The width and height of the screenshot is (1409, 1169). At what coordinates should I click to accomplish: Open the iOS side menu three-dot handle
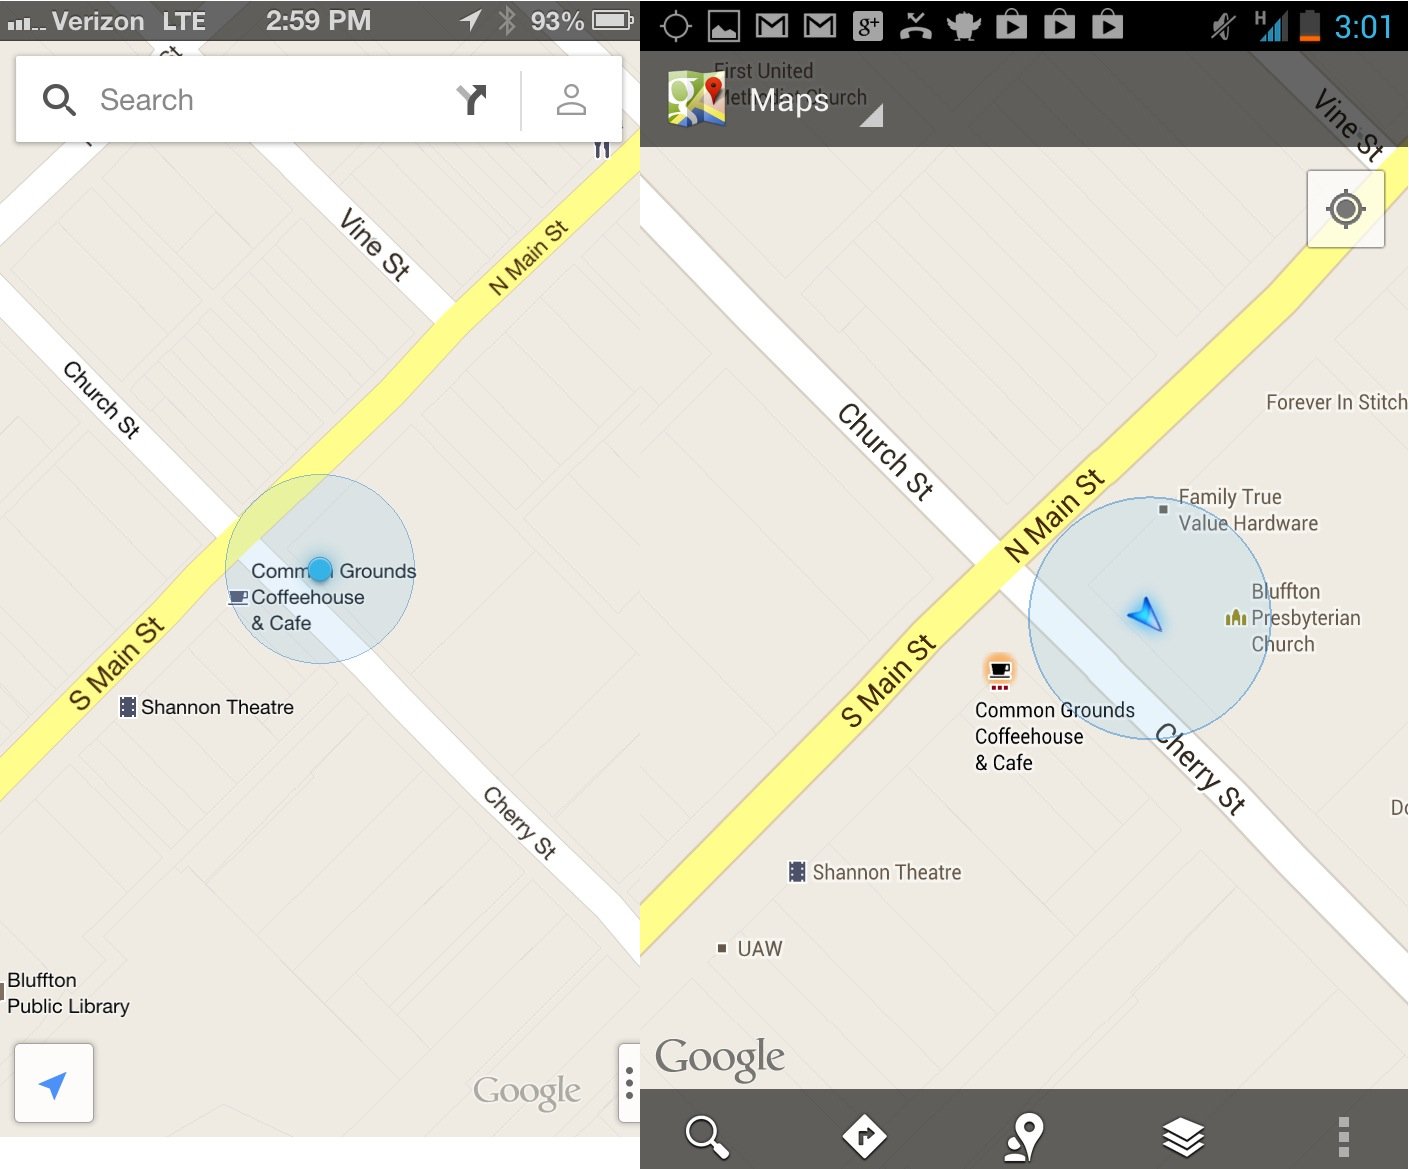(629, 1083)
